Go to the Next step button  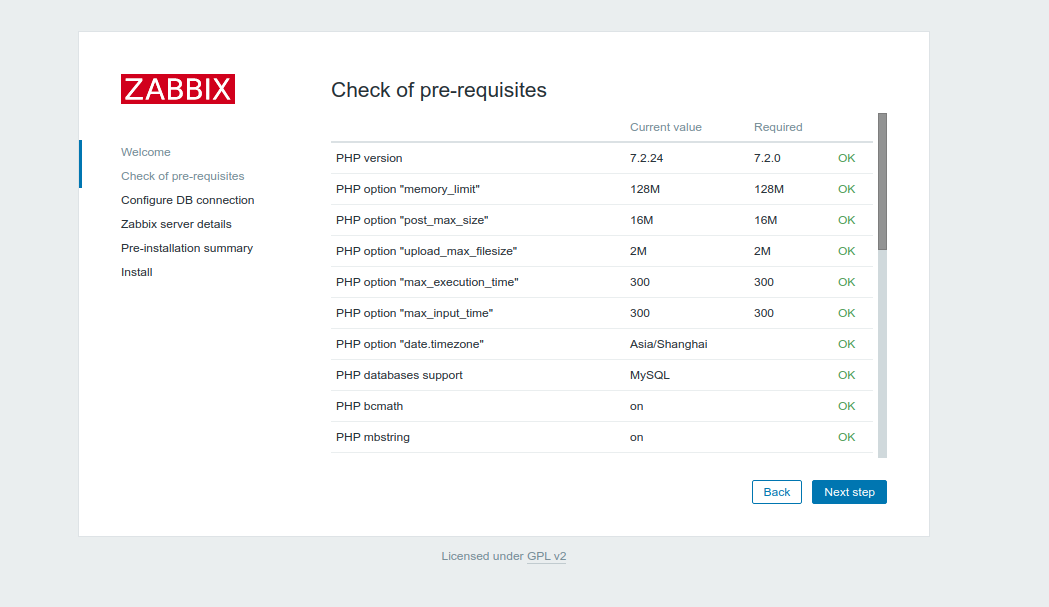pos(849,492)
